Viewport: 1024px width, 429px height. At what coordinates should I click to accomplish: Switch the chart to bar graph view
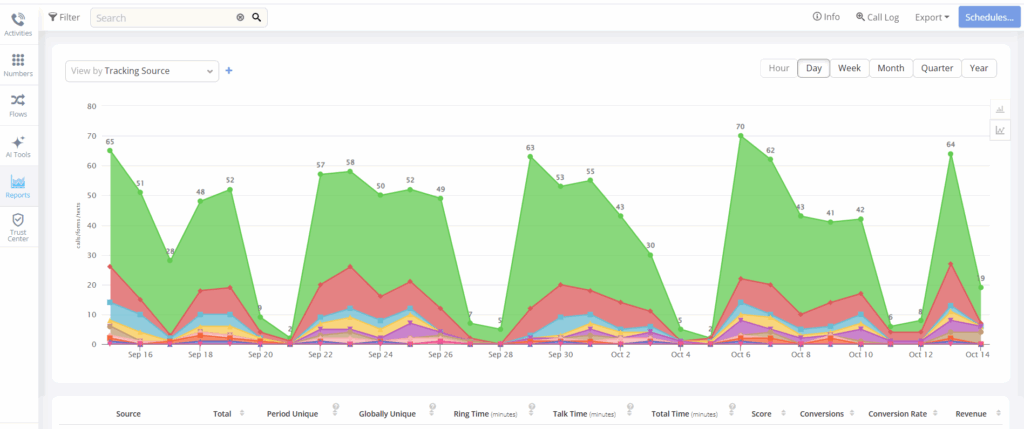(999, 109)
